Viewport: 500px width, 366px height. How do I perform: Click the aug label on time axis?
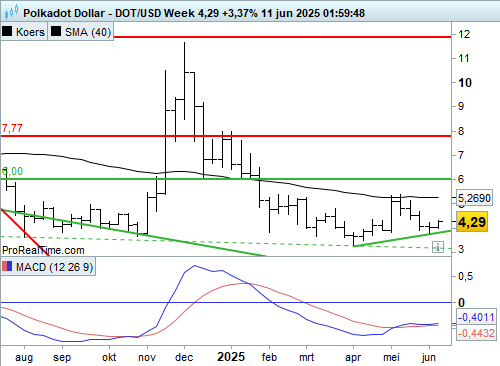[x=24, y=358]
